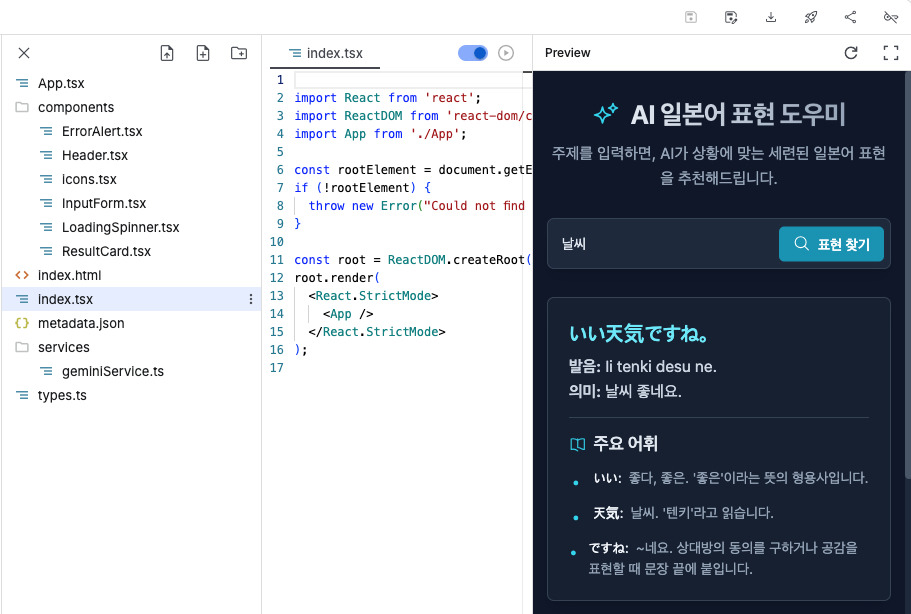Screen dimensions: 911x614
Task: Open the three-dot menu for index.tsx
Action: click(250, 299)
